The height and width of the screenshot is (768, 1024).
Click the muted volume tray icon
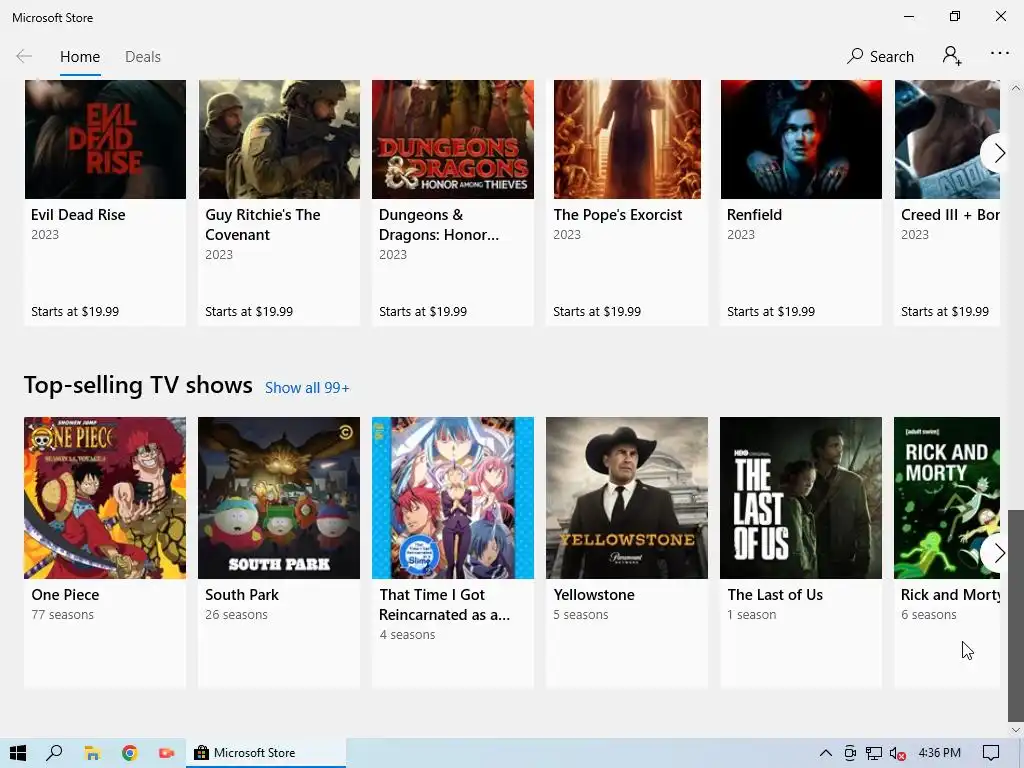coord(897,753)
